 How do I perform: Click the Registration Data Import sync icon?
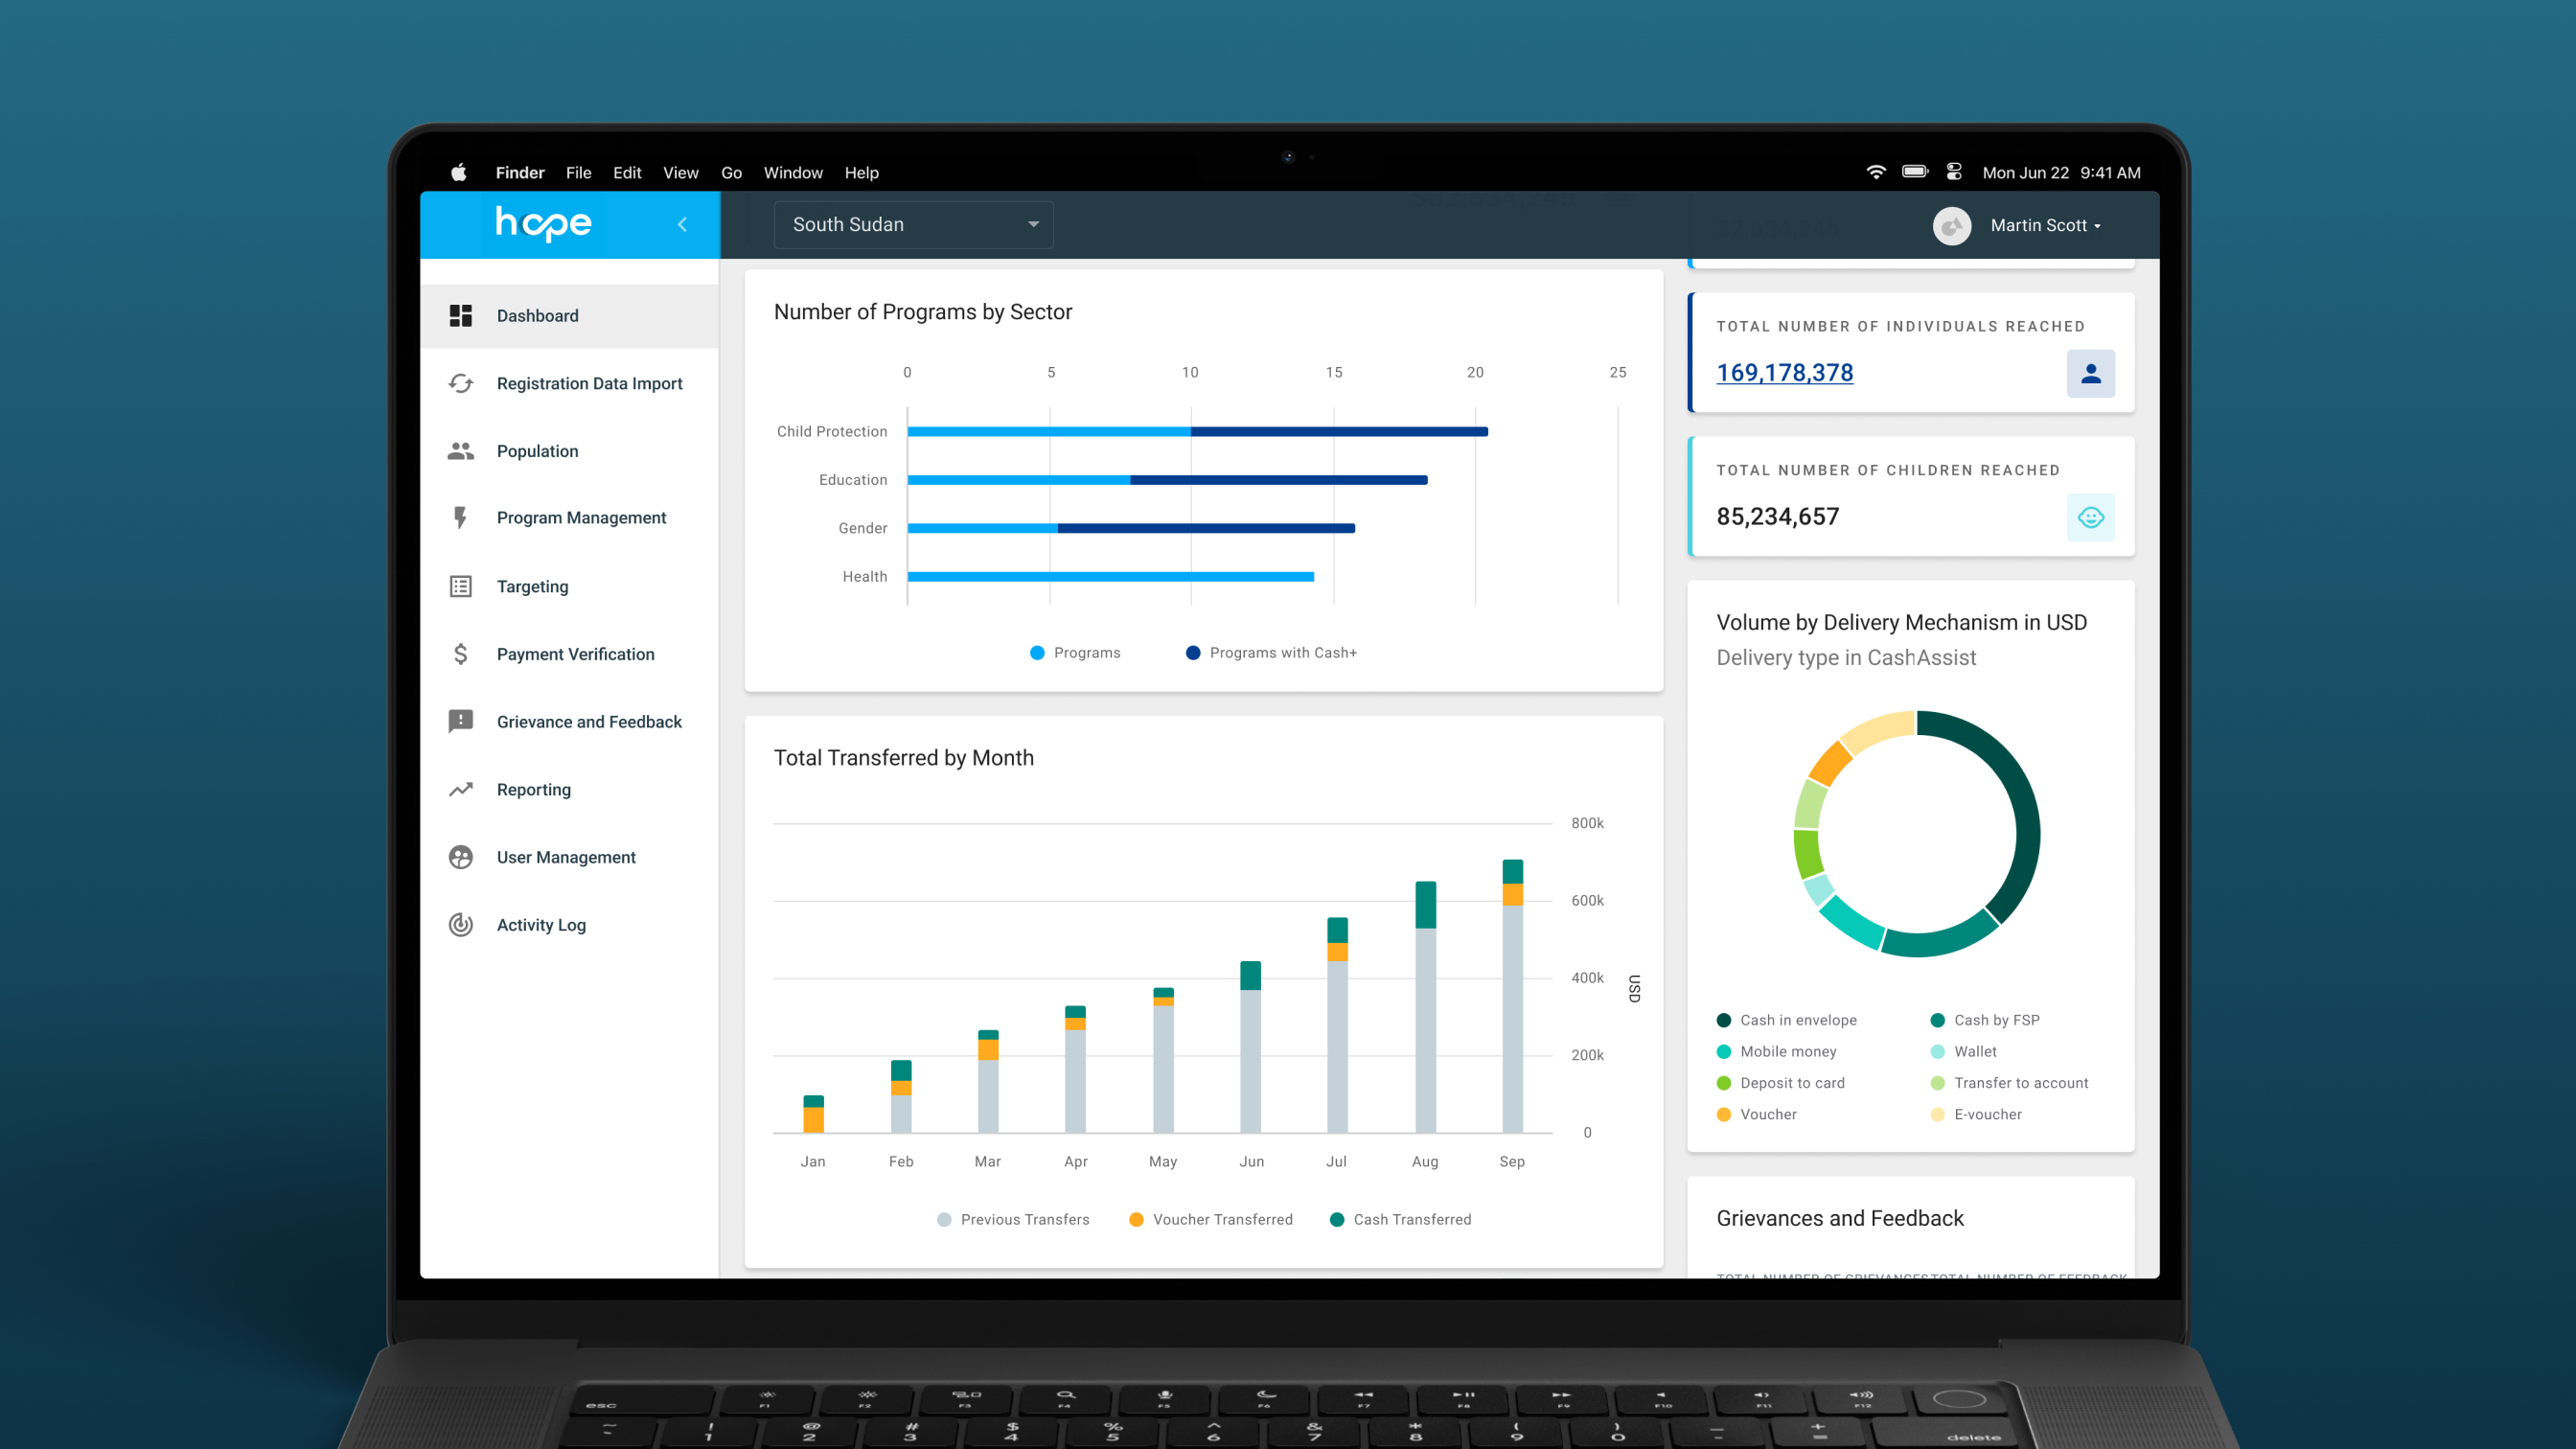pyautogui.click(x=460, y=384)
